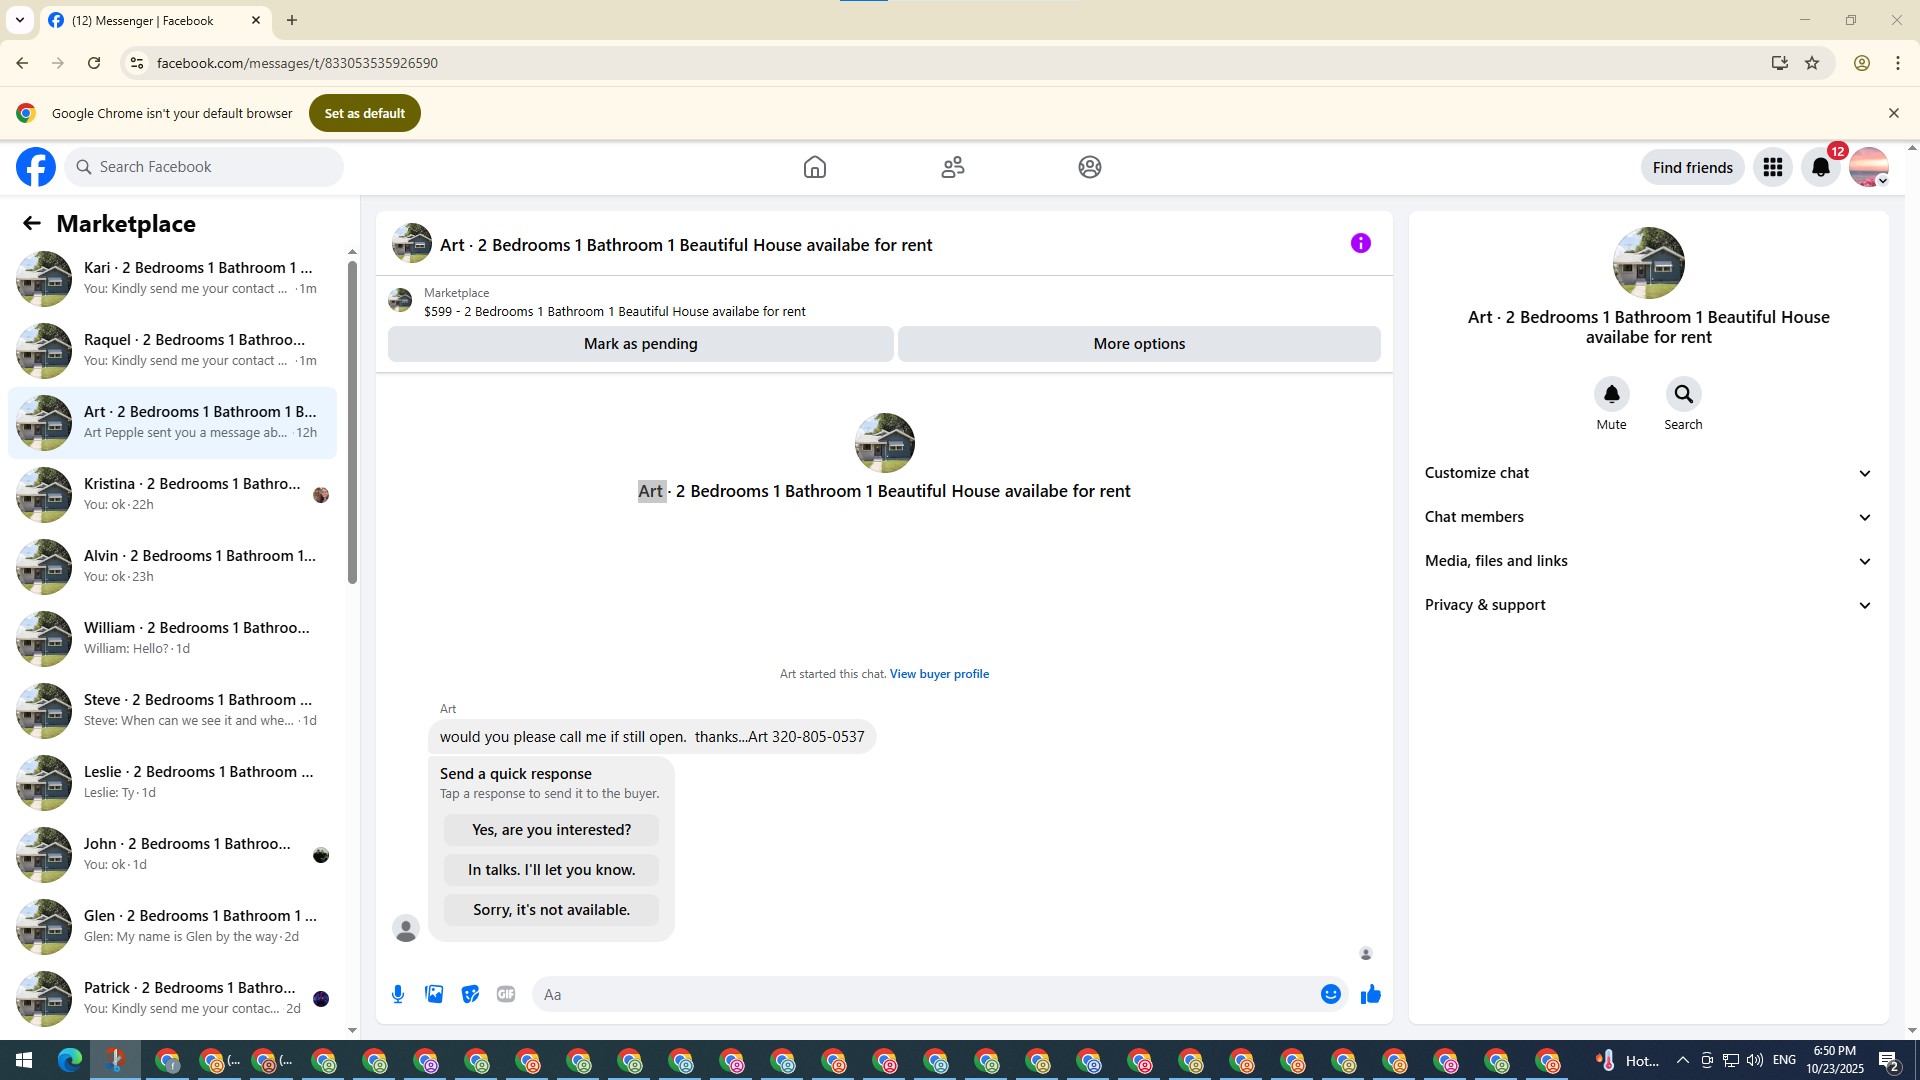Click the voice clip microphone icon
1920x1080 pixels.
[x=398, y=994]
